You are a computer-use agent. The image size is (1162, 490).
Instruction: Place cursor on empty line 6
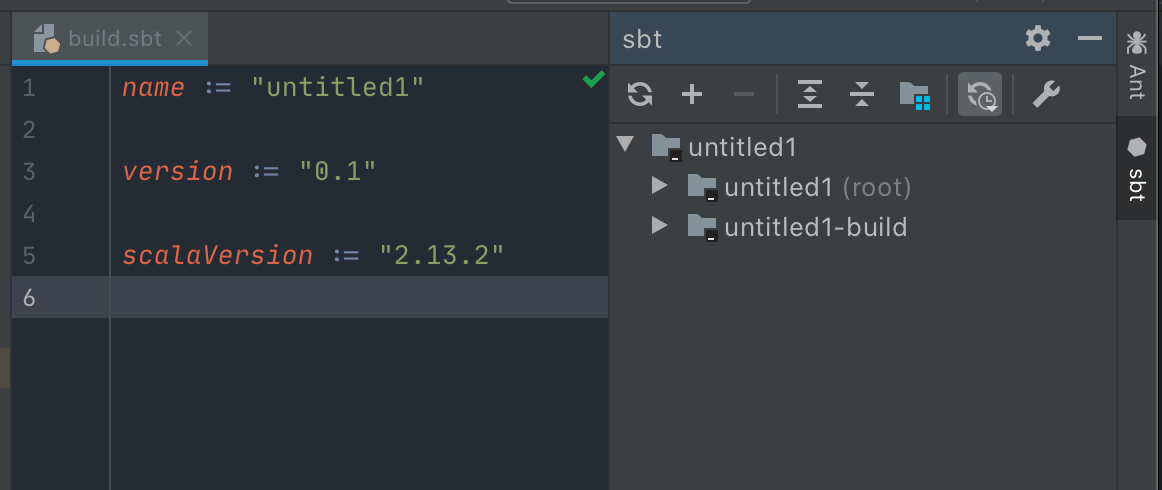(x=350, y=297)
